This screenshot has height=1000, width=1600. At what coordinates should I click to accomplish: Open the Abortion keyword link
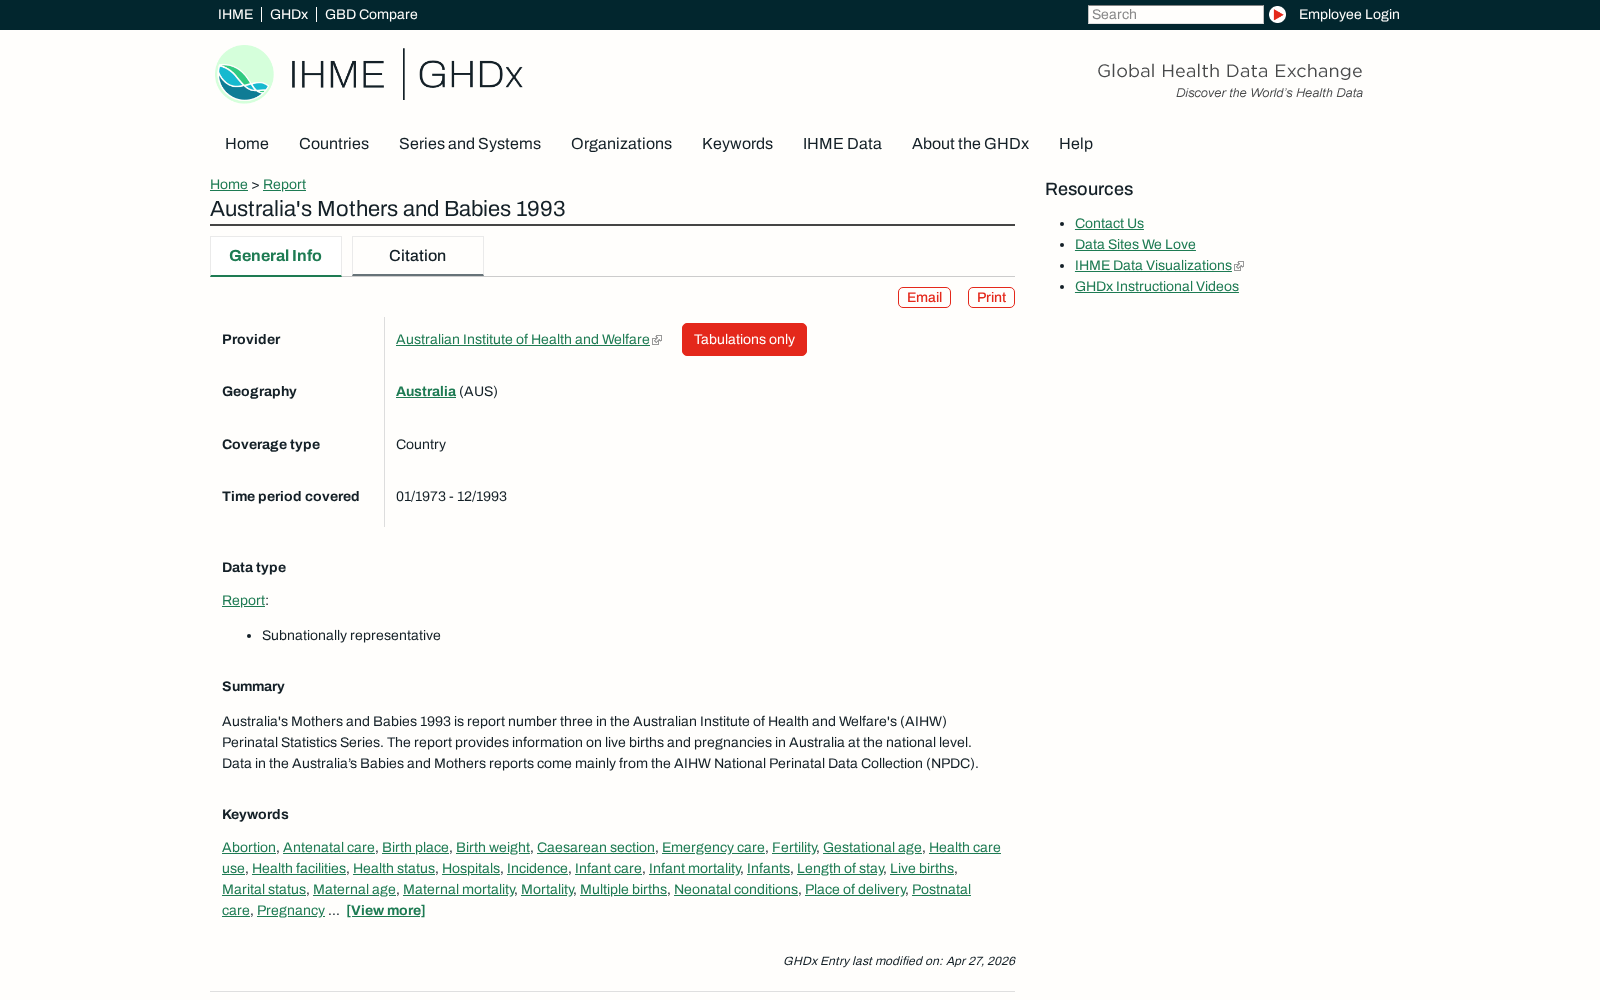click(x=249, y=847)
